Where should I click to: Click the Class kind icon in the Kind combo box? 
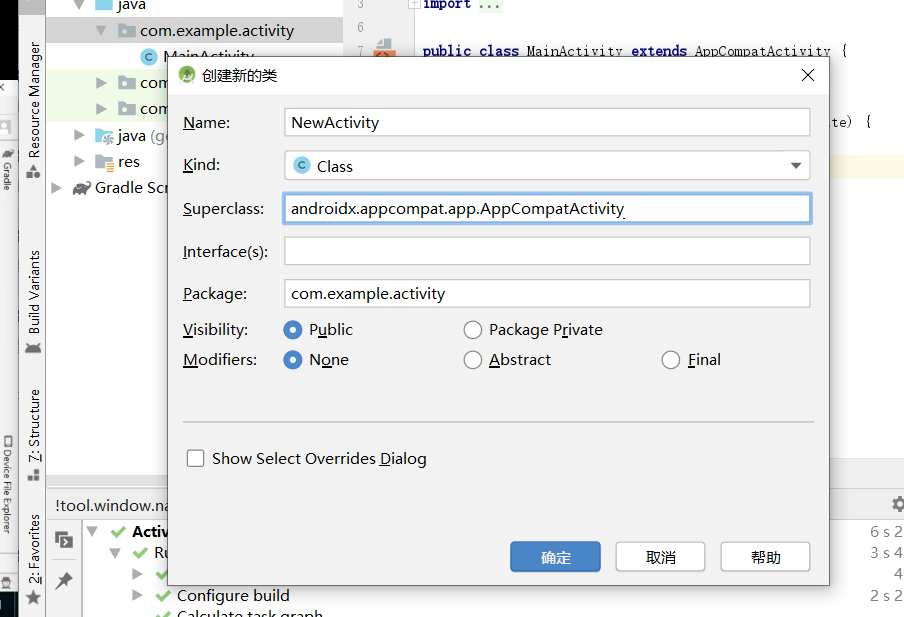pos(302,165)
